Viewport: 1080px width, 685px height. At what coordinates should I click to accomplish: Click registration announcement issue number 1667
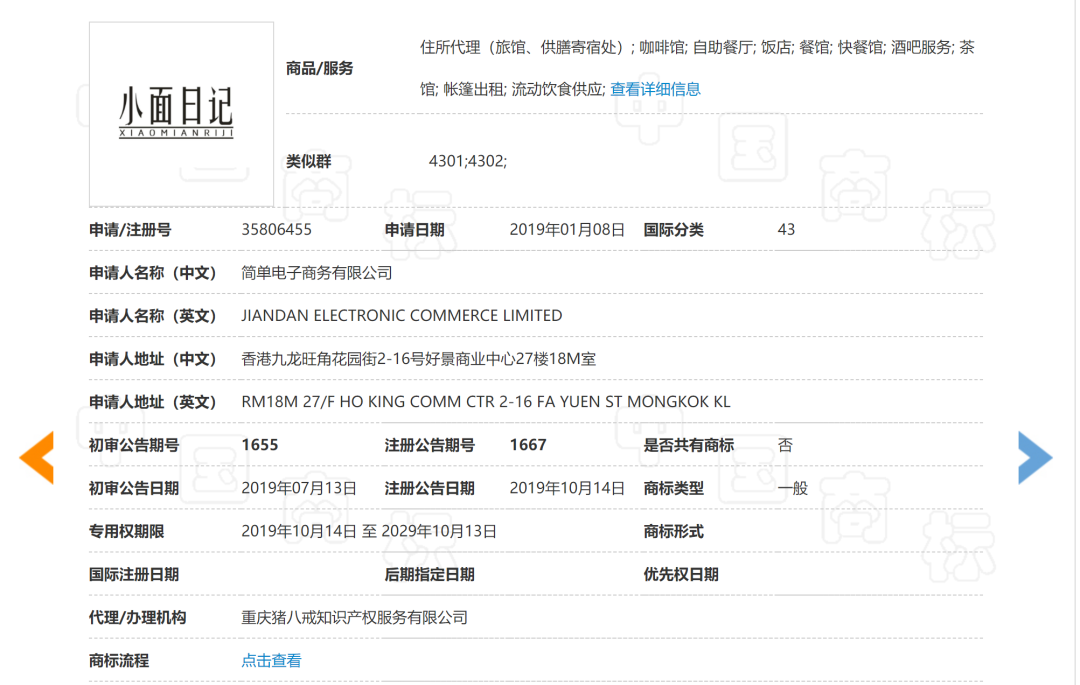(528, 445)
